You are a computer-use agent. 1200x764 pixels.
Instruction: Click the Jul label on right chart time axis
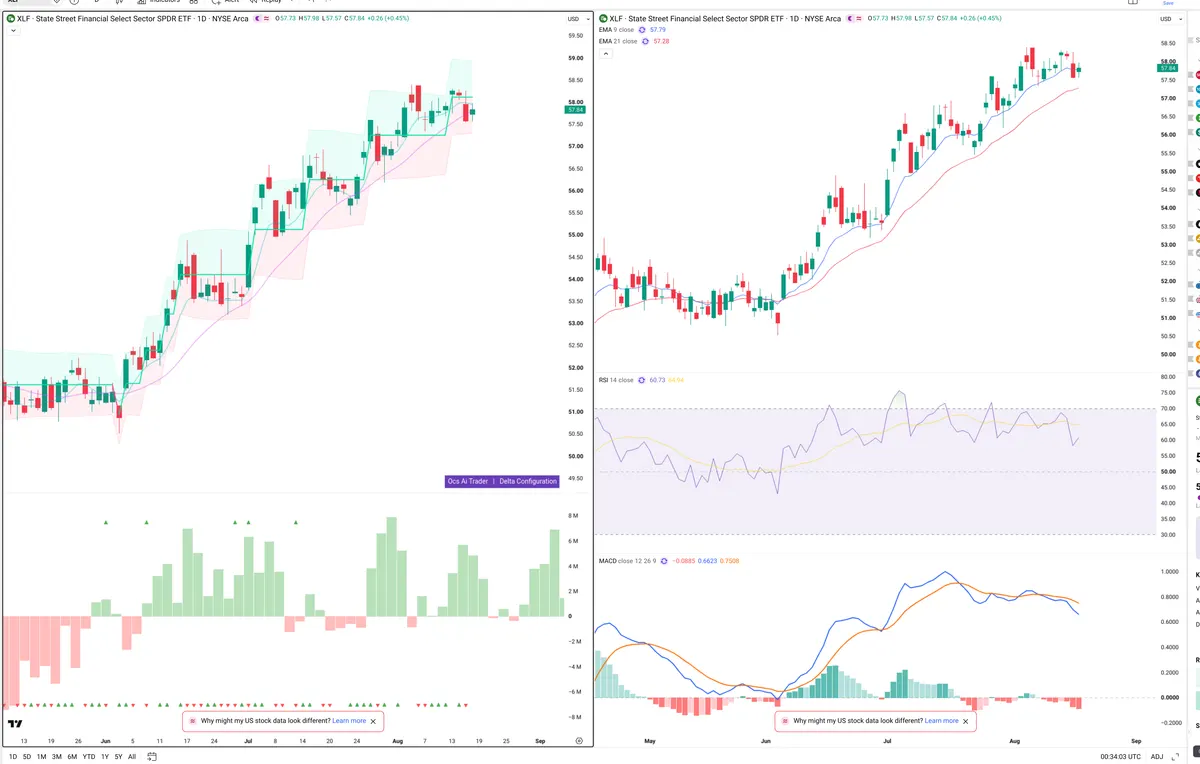point(887,741)
